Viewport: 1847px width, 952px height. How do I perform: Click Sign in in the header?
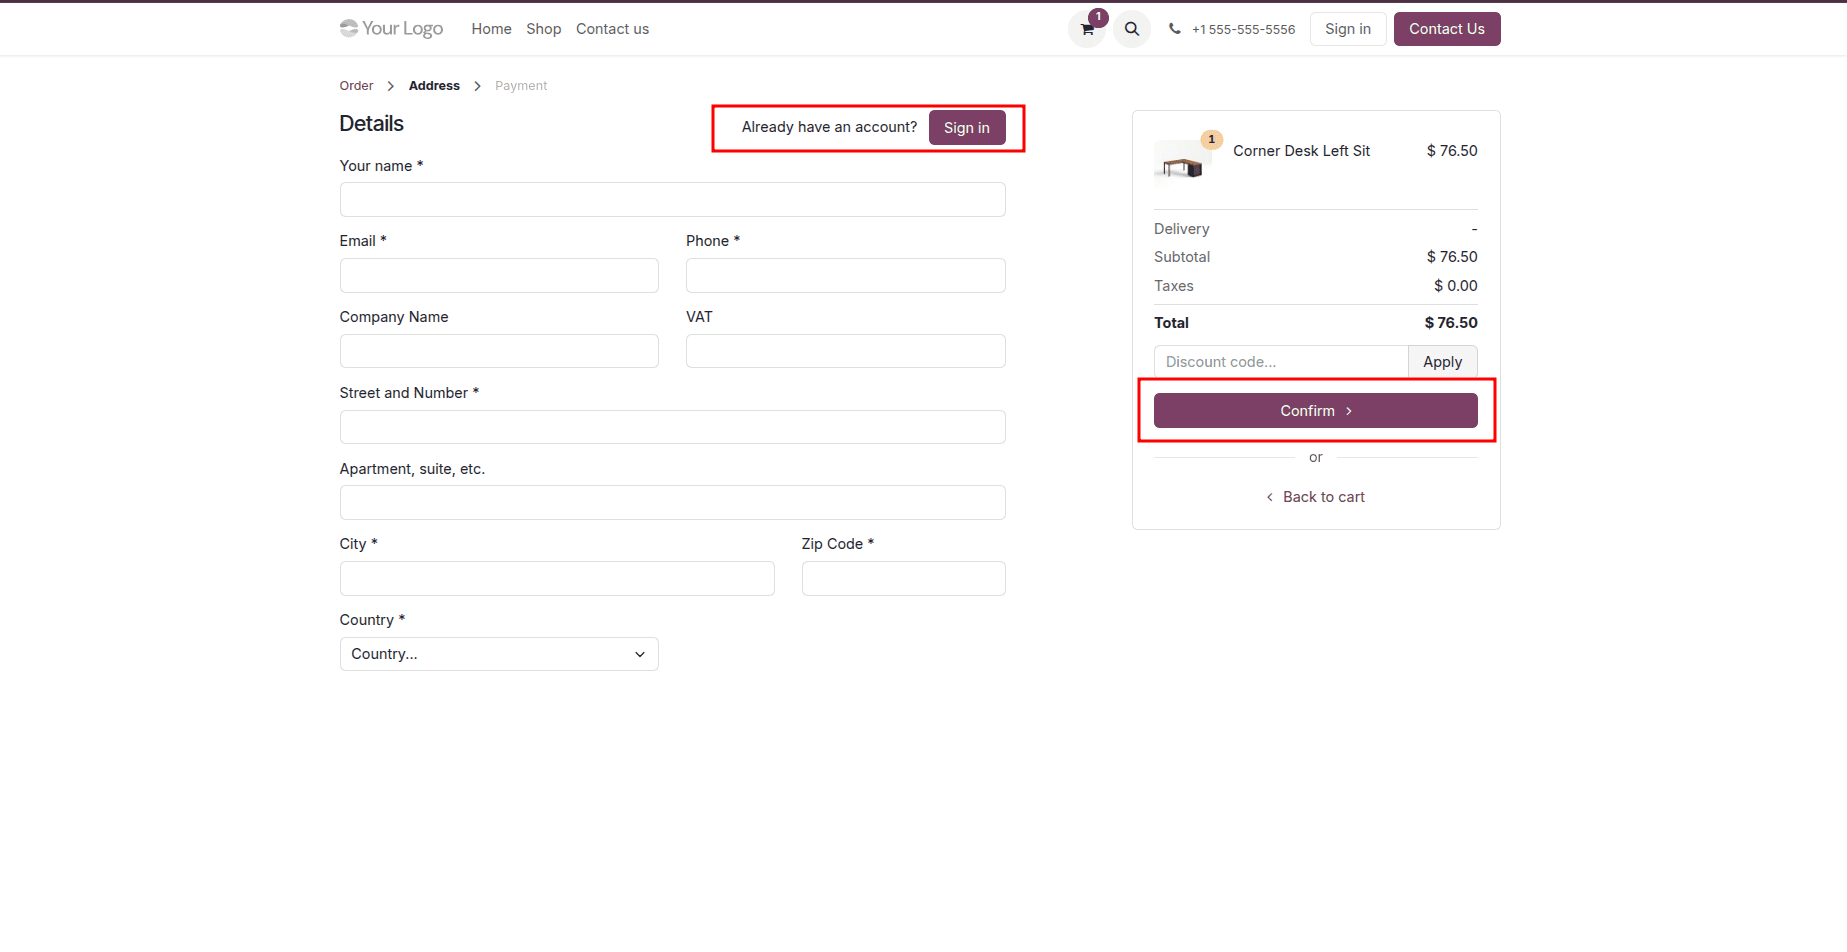(1348, 29)
